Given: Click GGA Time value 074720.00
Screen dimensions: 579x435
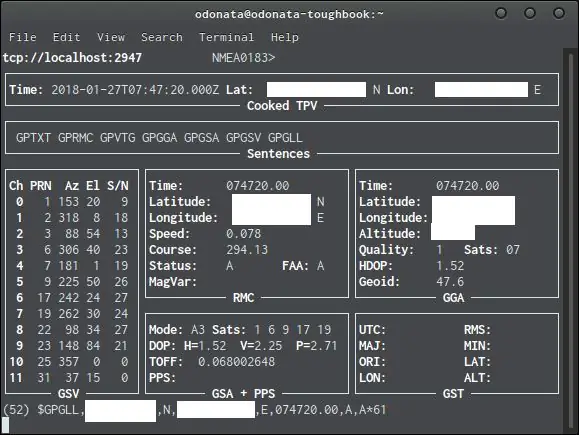Looking at the screenshot, I should coord(467,186).
